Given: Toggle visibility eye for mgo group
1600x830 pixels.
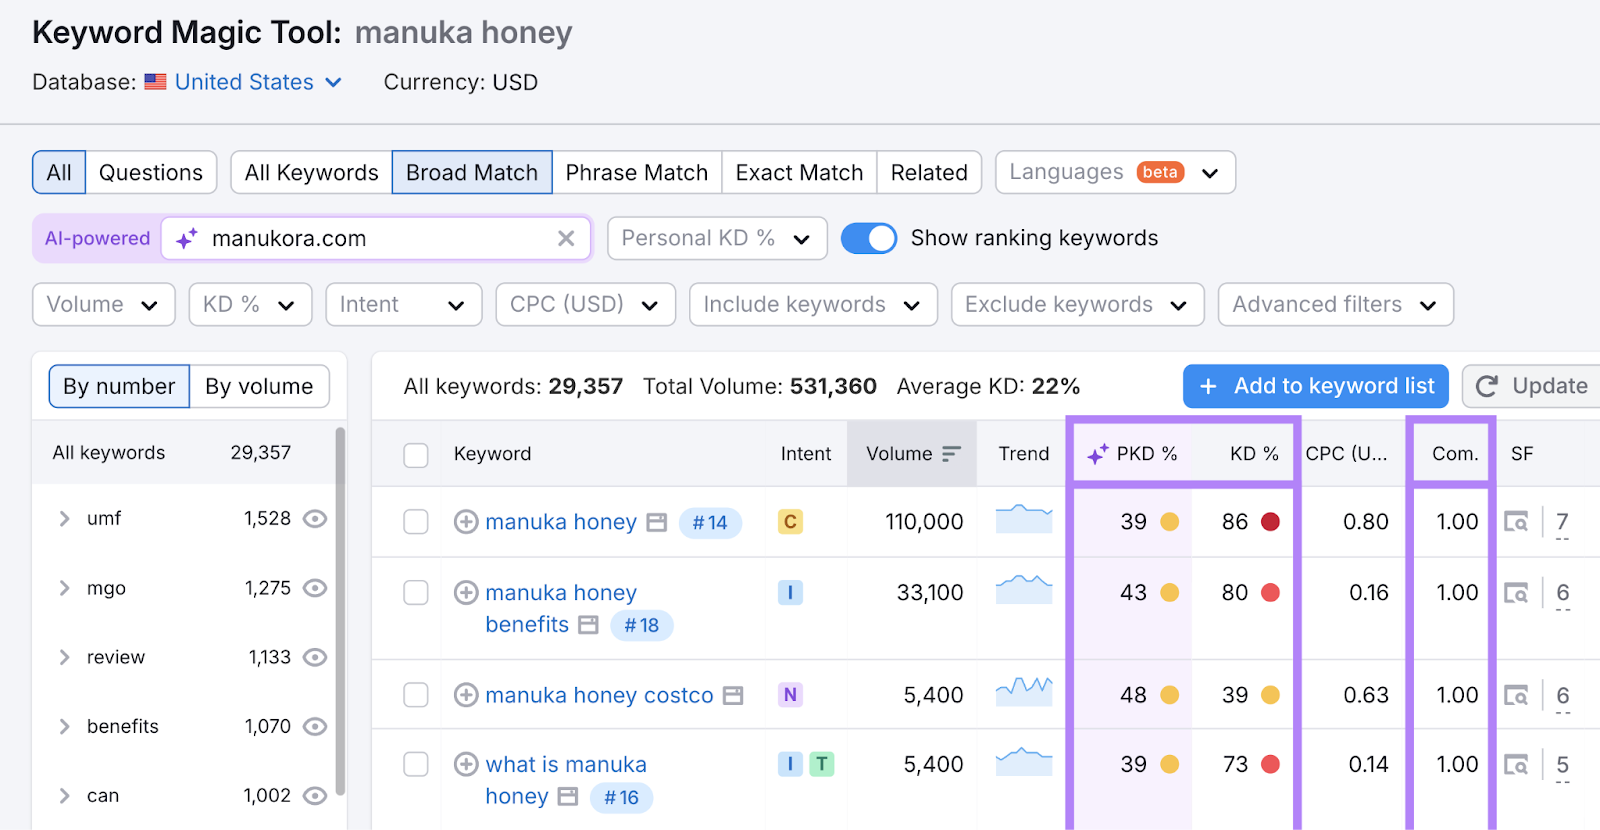Looking at the screenshot, I should 315,588.
